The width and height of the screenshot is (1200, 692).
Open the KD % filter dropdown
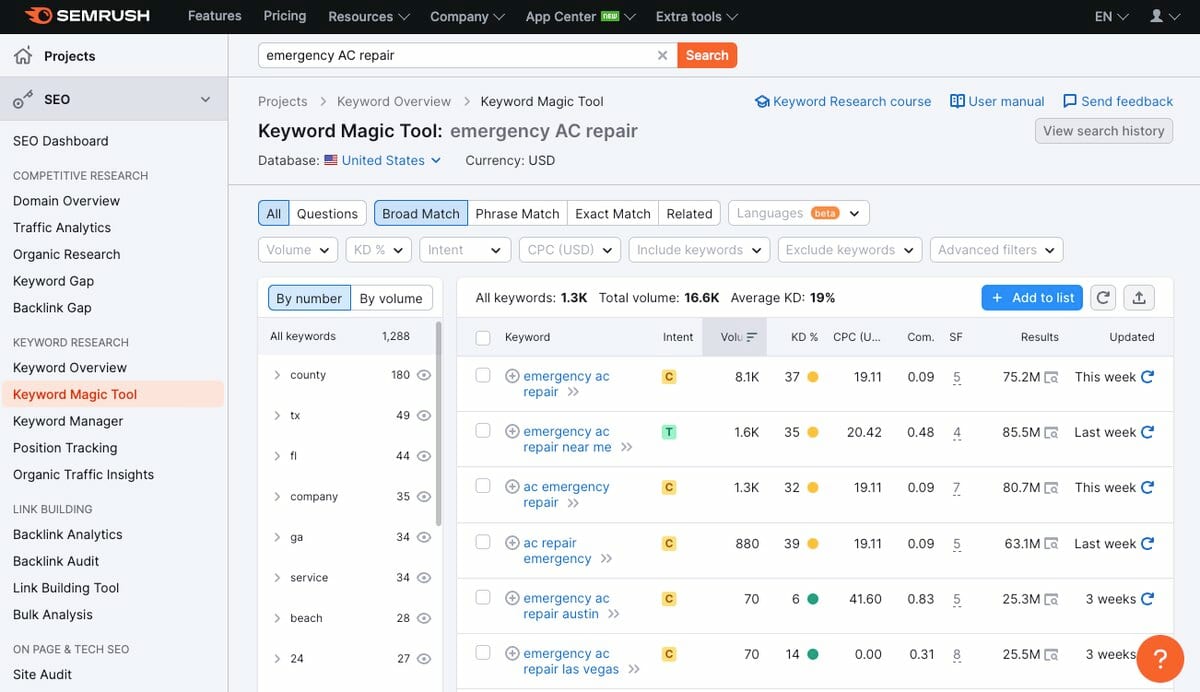[x=379, y=250]
